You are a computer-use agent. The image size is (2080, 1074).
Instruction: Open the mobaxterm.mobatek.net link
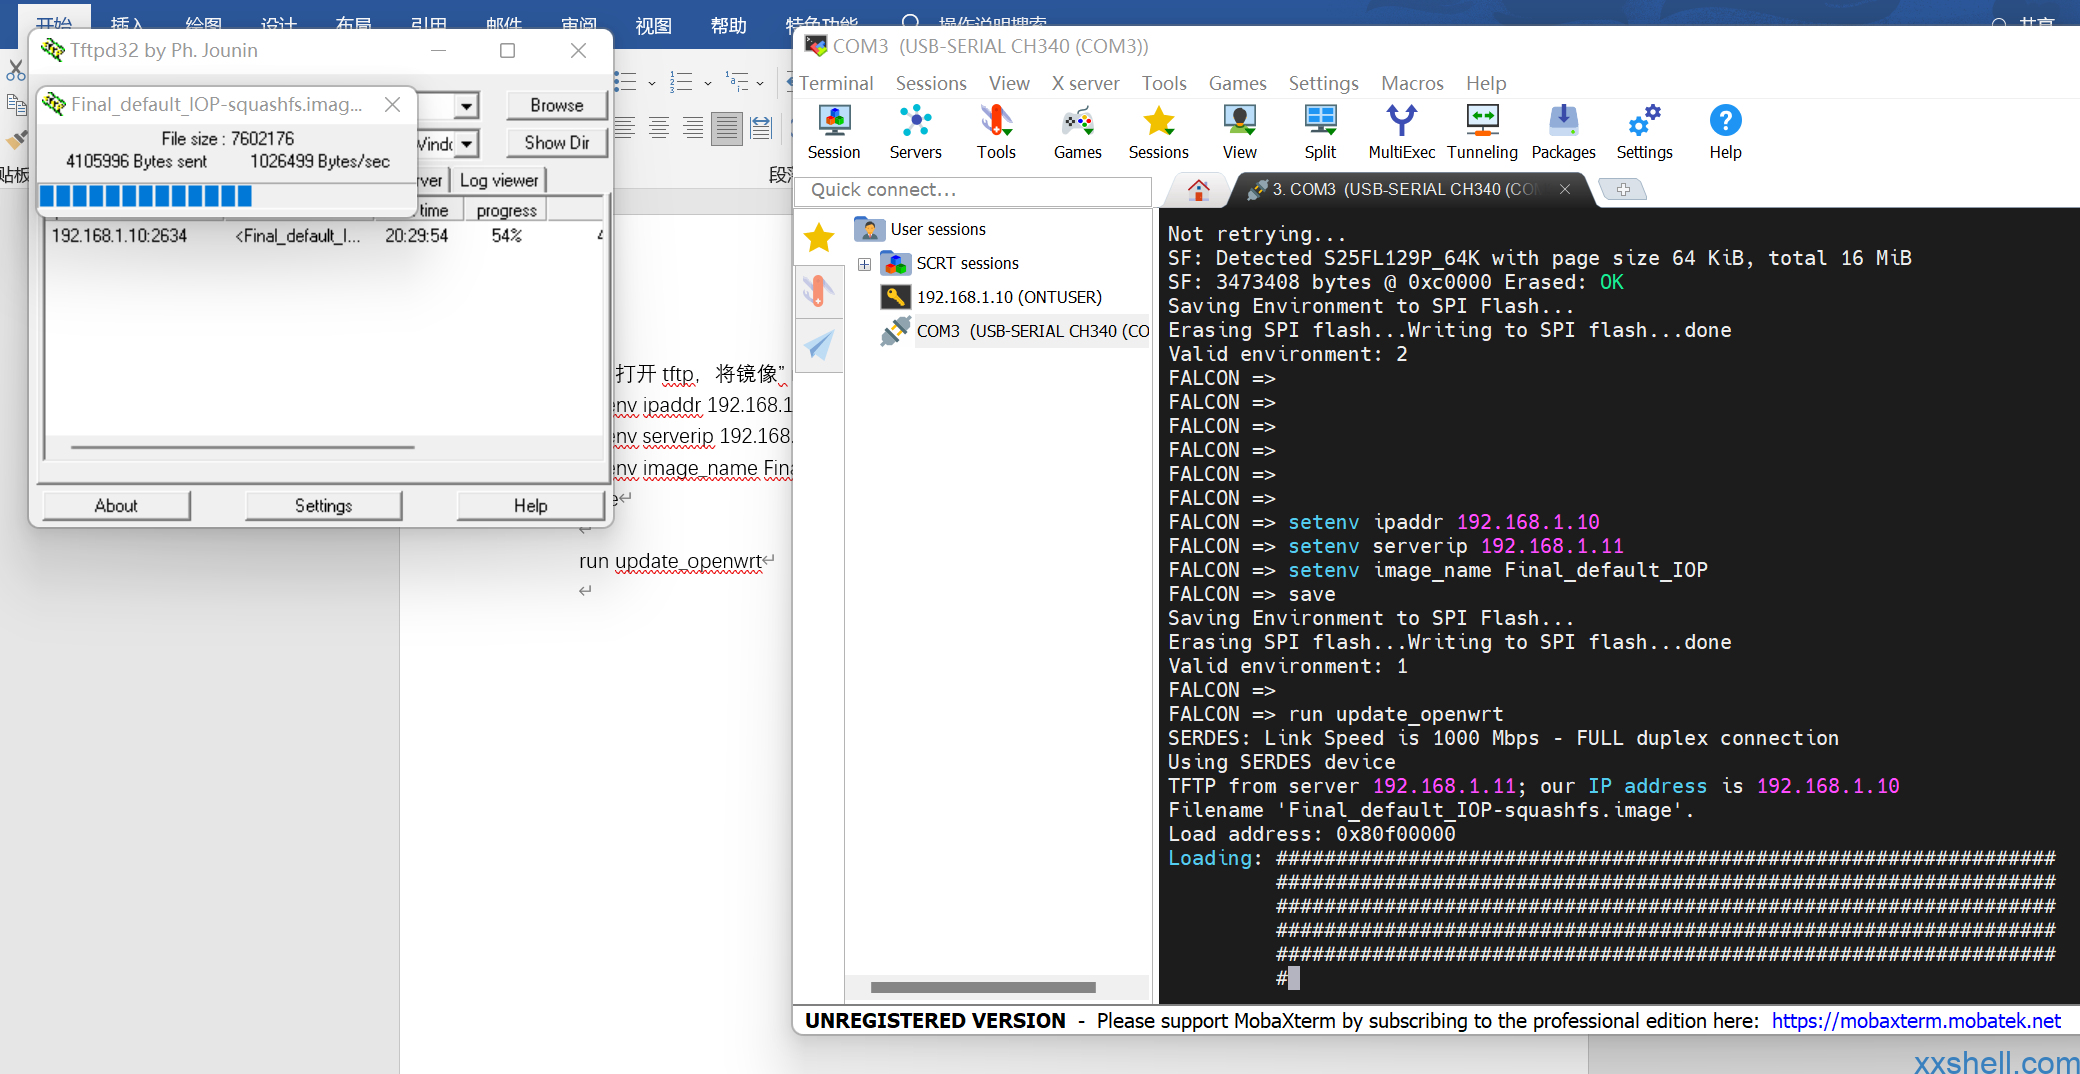tap(1915, 1021)
